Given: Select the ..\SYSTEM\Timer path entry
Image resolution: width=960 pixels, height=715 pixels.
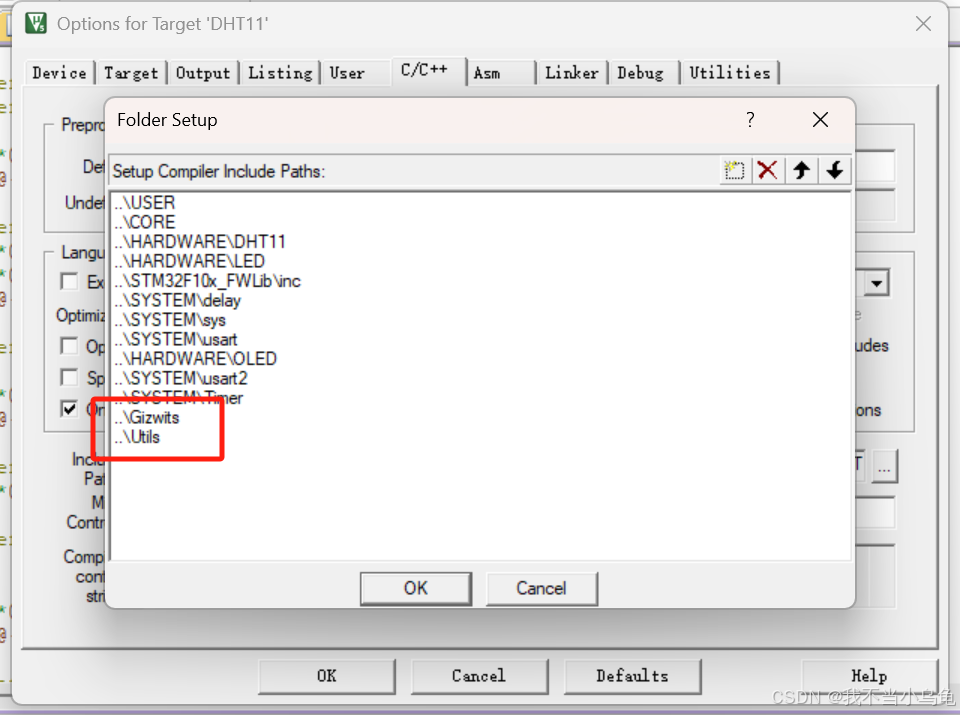Looking at the screenshot, I should coord(178,398).
